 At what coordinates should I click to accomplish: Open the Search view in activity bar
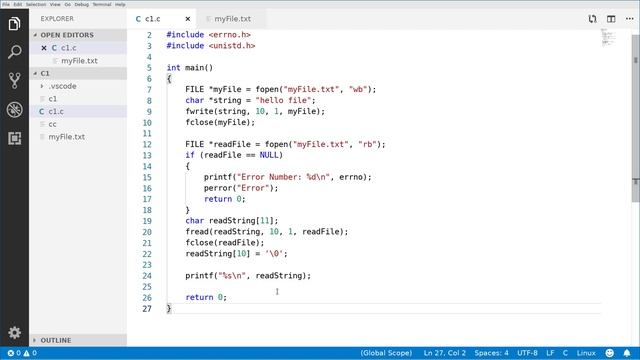pyautogui.click(x=14, y=52)
